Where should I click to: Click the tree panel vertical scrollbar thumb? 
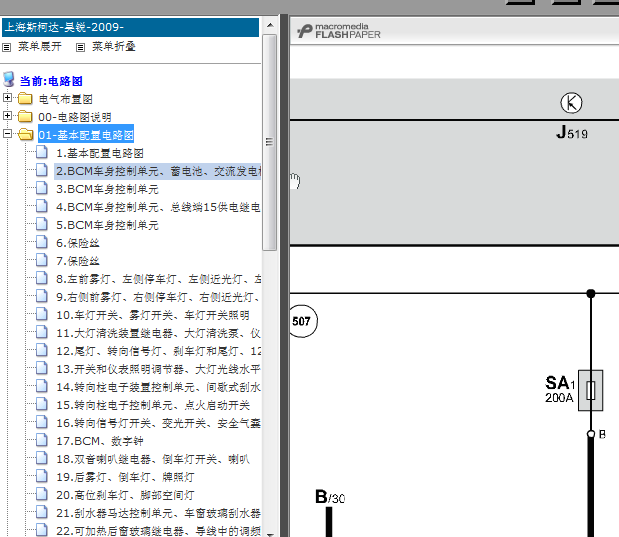pyautogui.click(x=270, y=142)
